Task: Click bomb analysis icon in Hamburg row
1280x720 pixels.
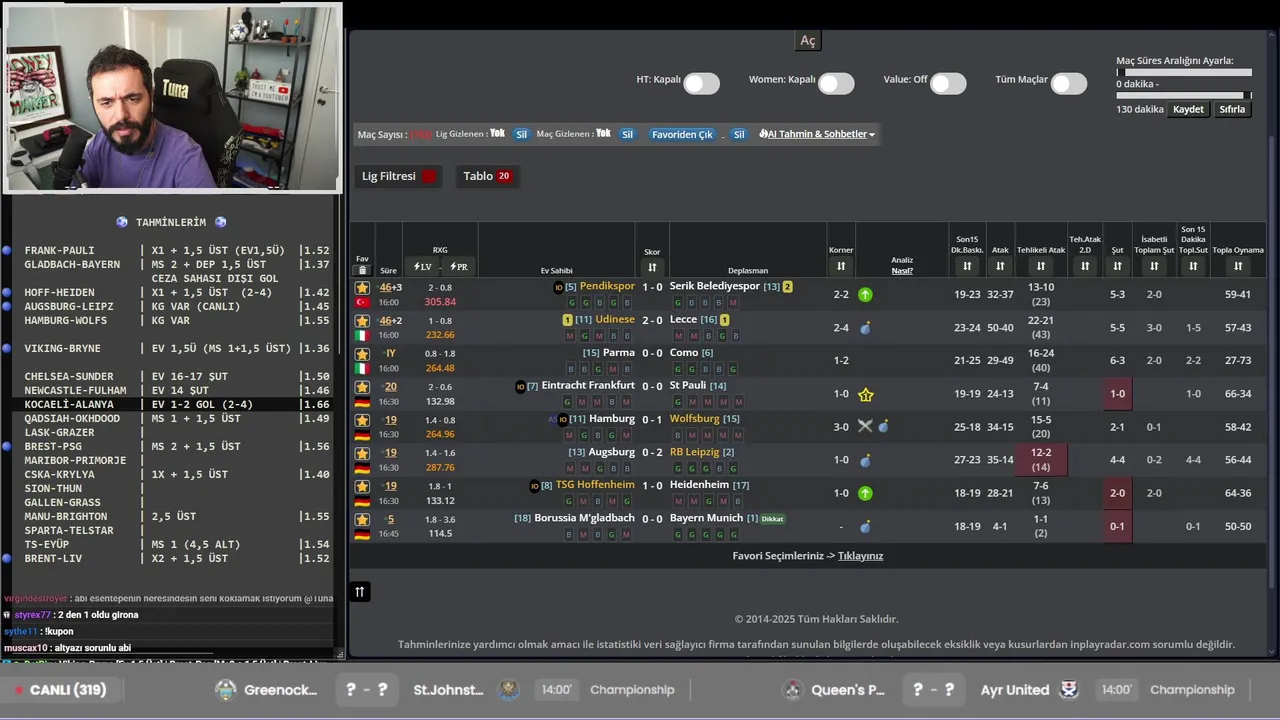Action: (x=883, y=426)
